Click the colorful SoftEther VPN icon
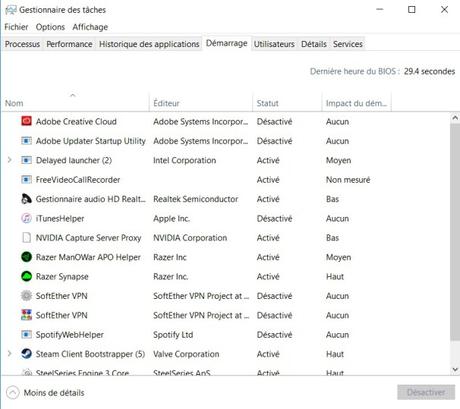Viewport: 460px width, 409px height. click(26, 315)
